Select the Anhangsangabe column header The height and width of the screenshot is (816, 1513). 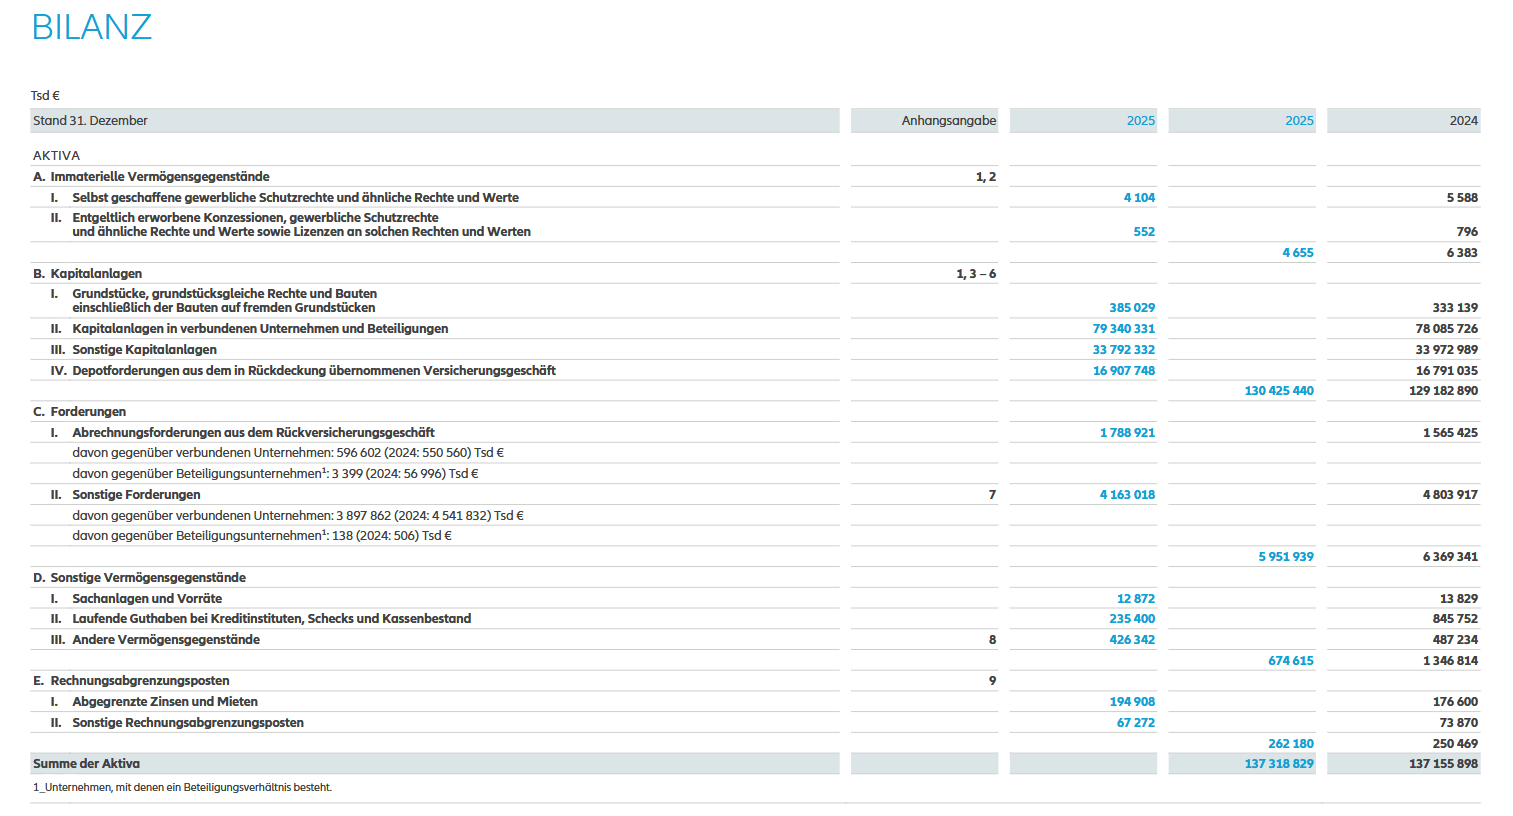click(948, 120)
